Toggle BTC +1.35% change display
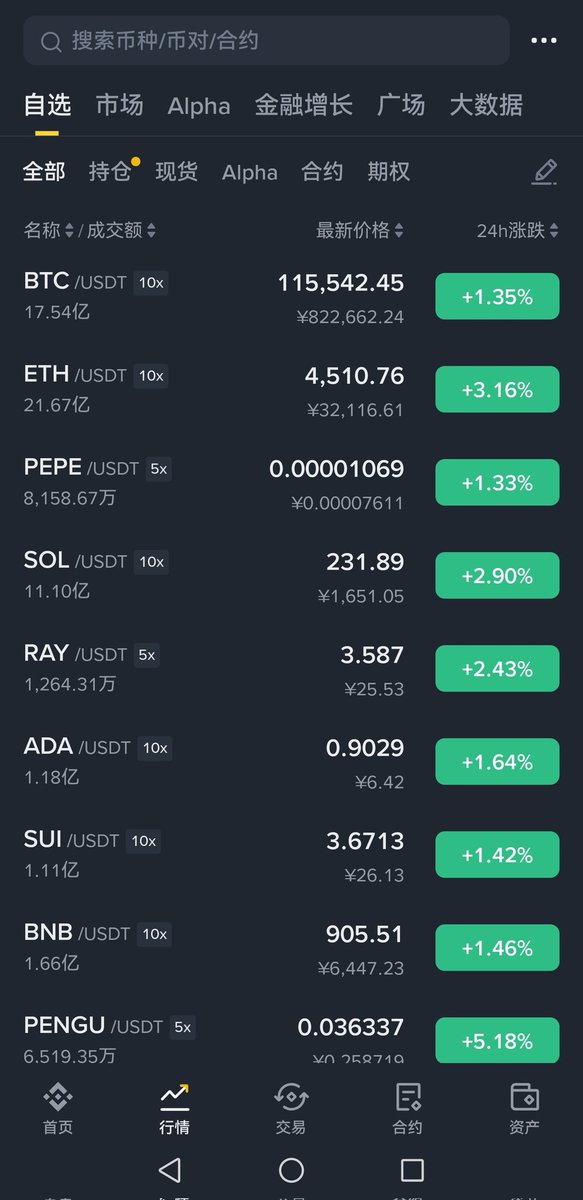The width and height of the screenshot is (583, 1200). tap(497, 297)
